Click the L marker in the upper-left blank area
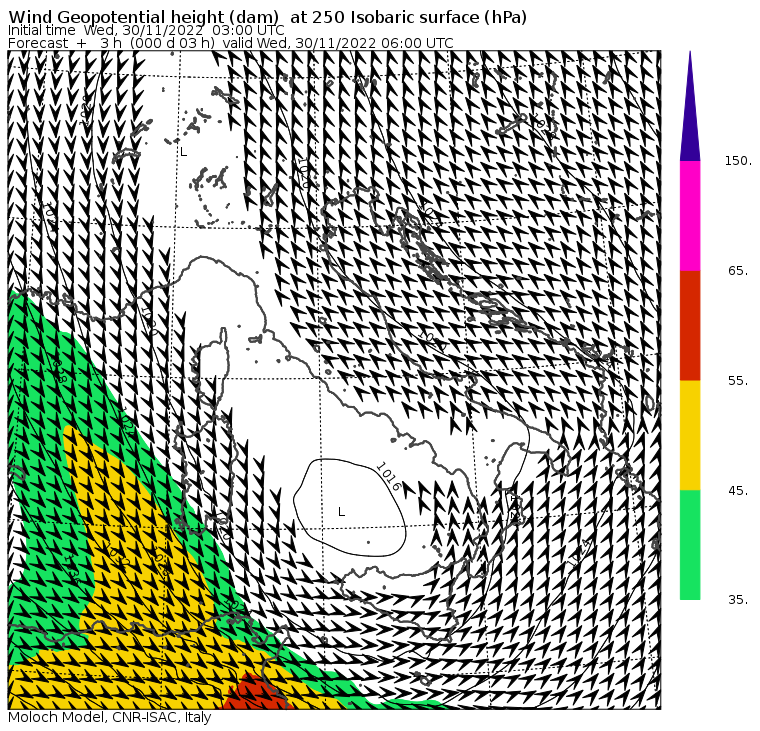Screen dimensions: 760x731 pos(183,152)
